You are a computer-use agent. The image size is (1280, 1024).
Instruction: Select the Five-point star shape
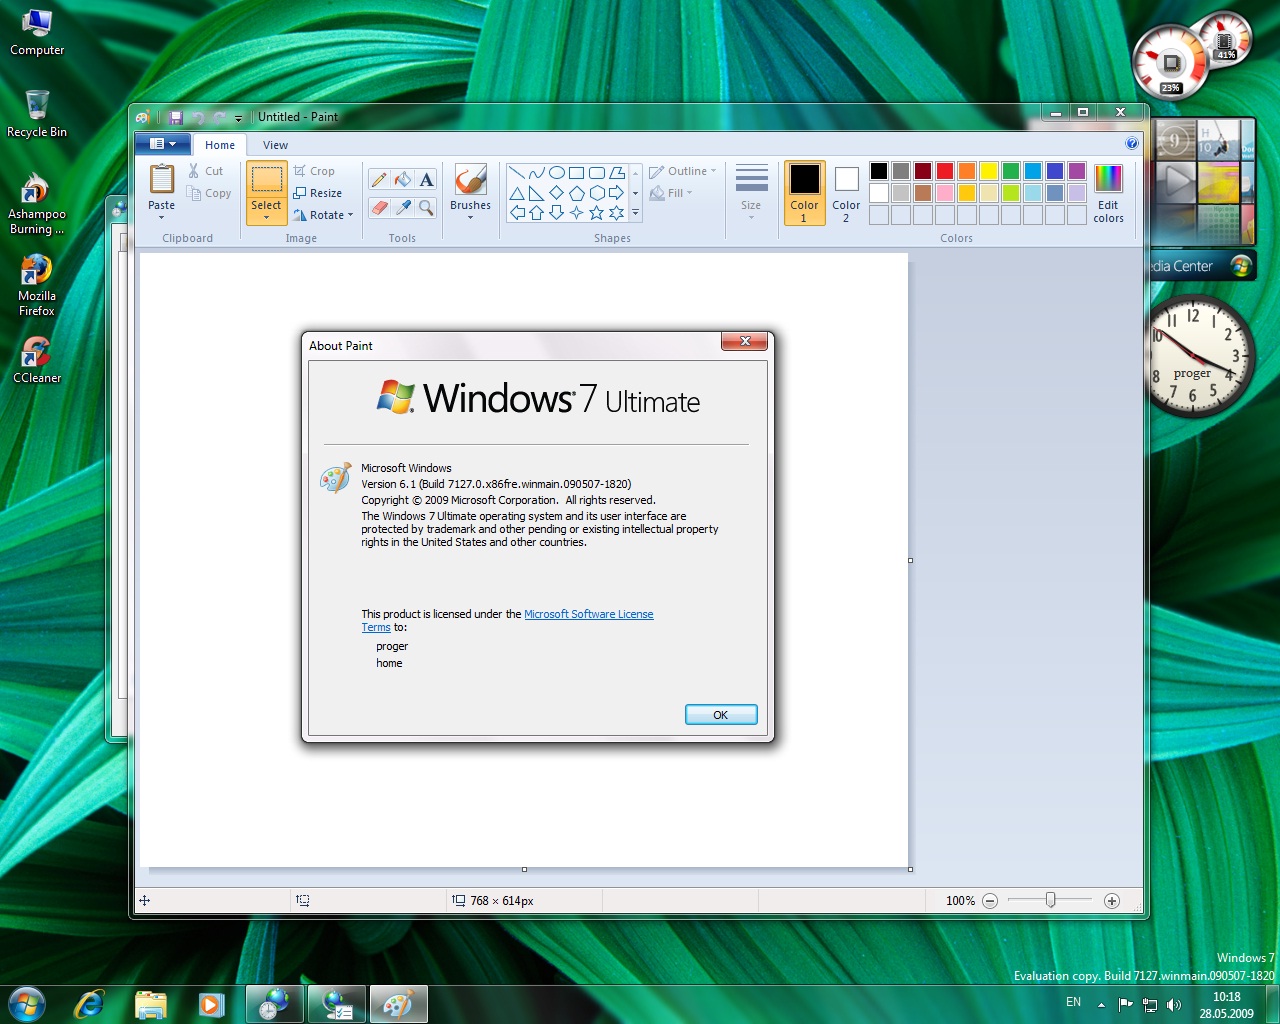(597, 213)
